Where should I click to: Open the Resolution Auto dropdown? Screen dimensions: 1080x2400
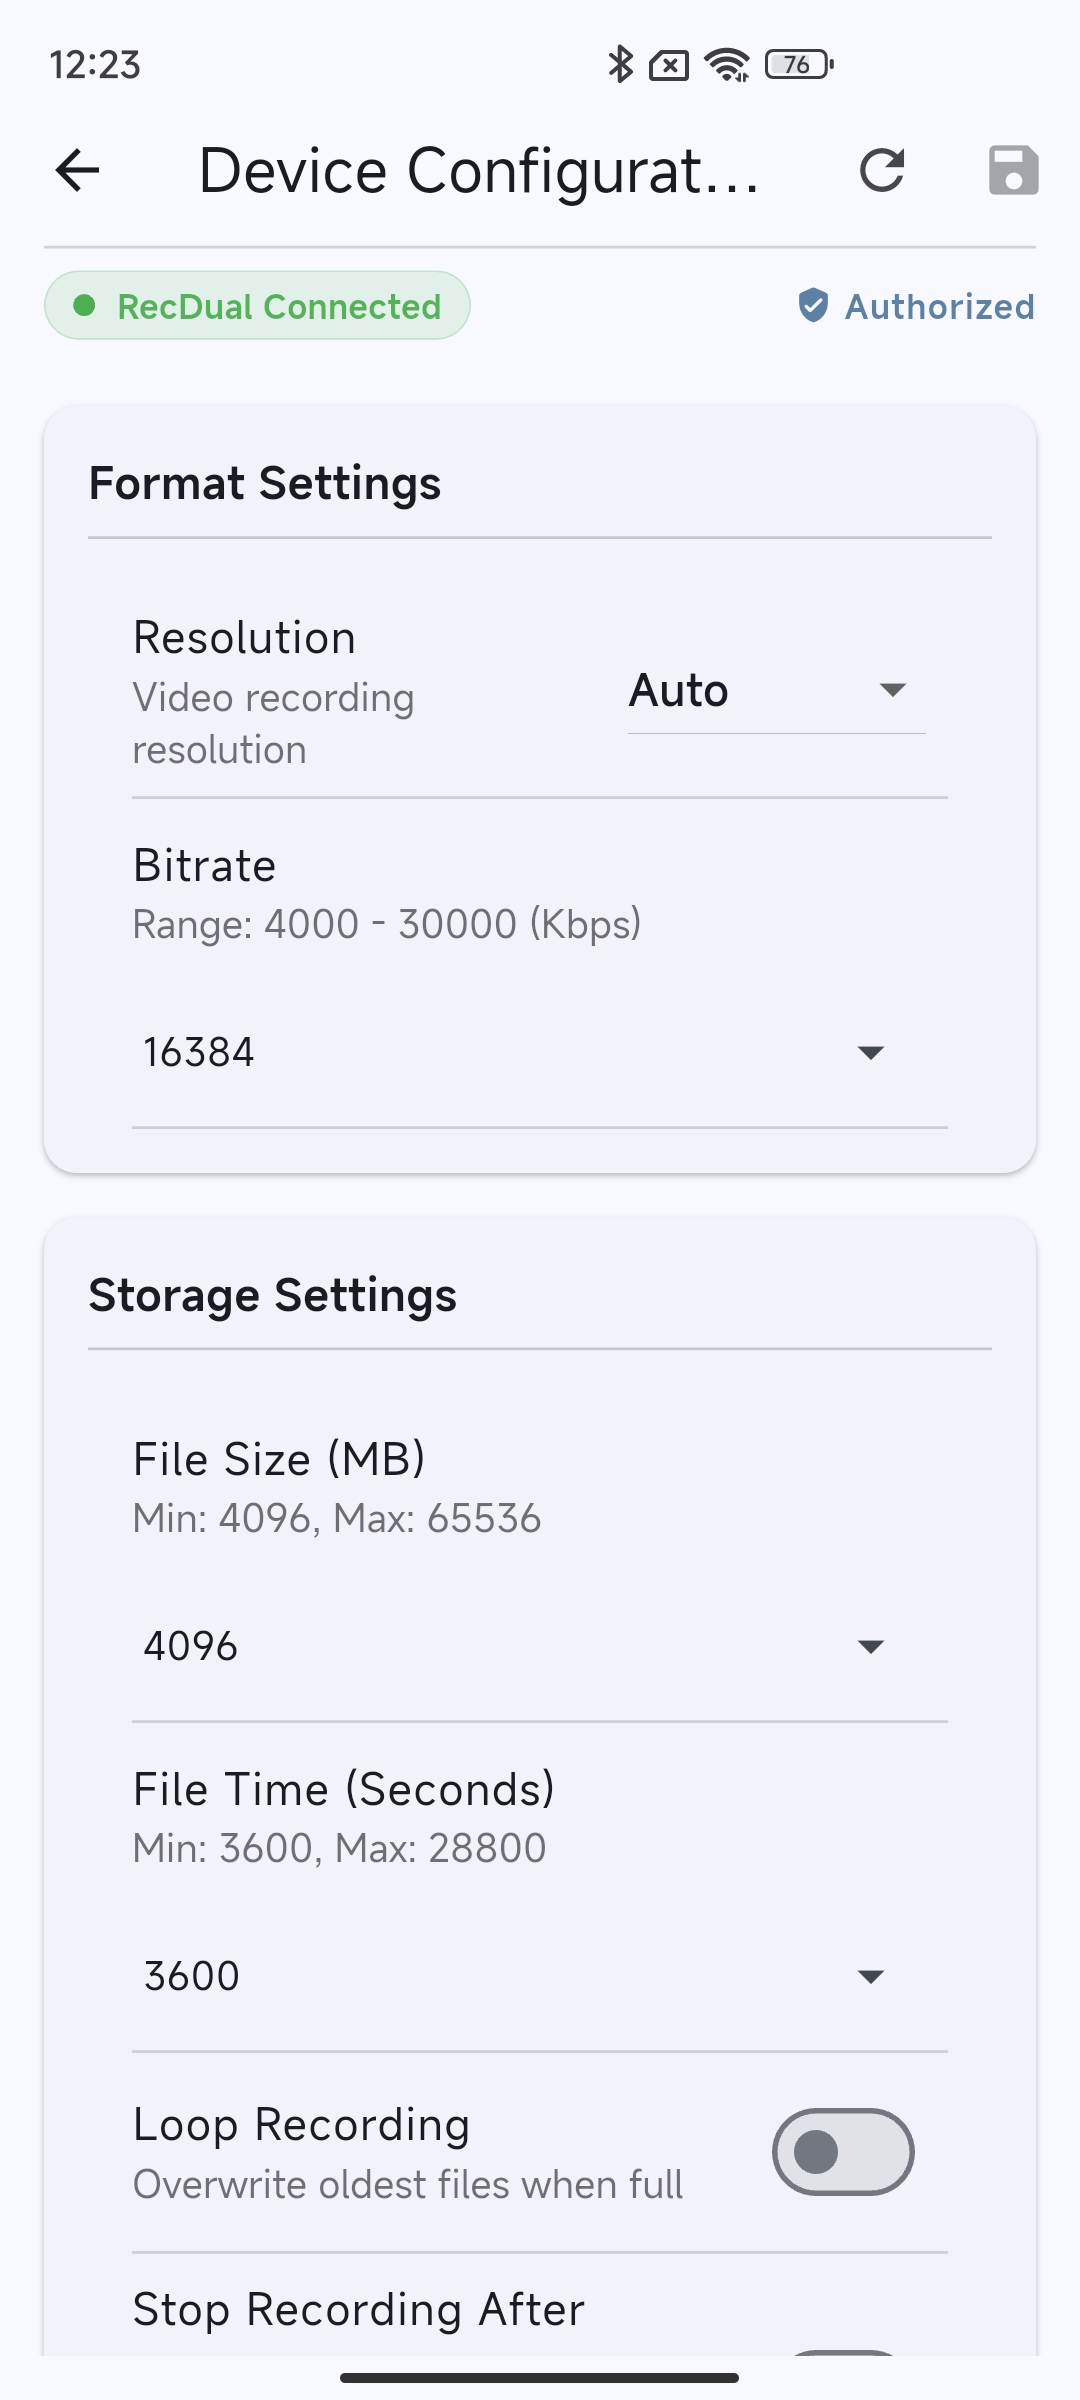click(x=776, y=691)
